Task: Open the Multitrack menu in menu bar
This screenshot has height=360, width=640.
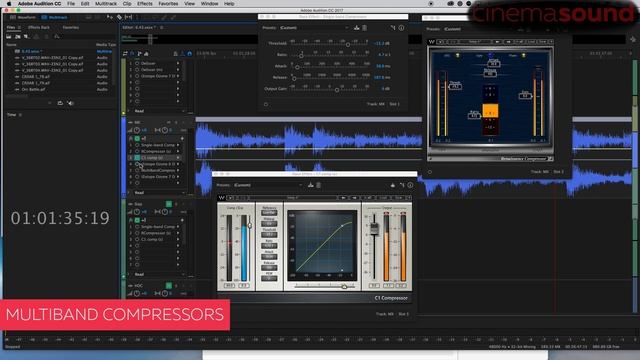Action: (x=106, y=4)
